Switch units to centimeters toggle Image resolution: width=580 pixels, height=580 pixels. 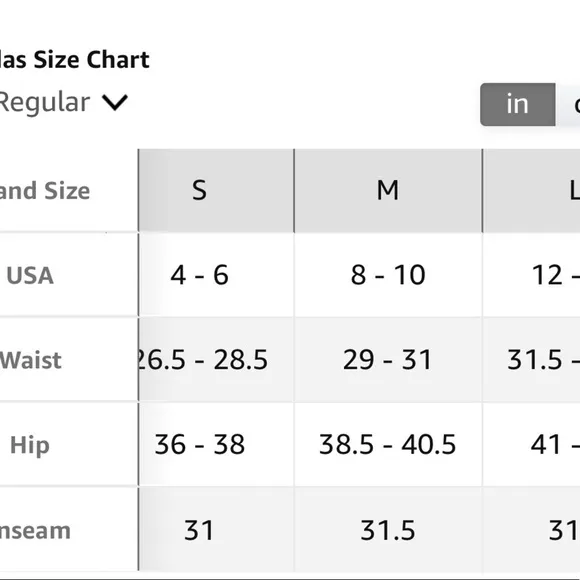coord(569,104)
